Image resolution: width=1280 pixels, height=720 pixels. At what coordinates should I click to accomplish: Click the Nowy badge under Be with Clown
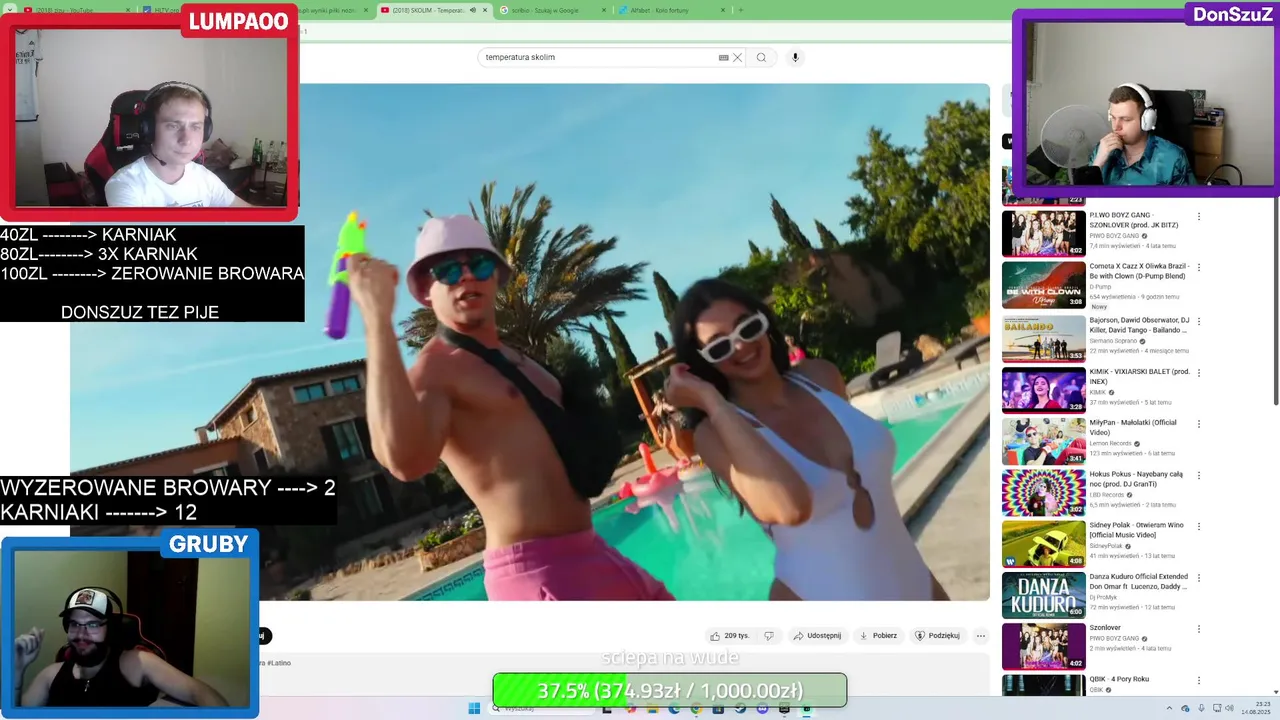[1099, 307]
